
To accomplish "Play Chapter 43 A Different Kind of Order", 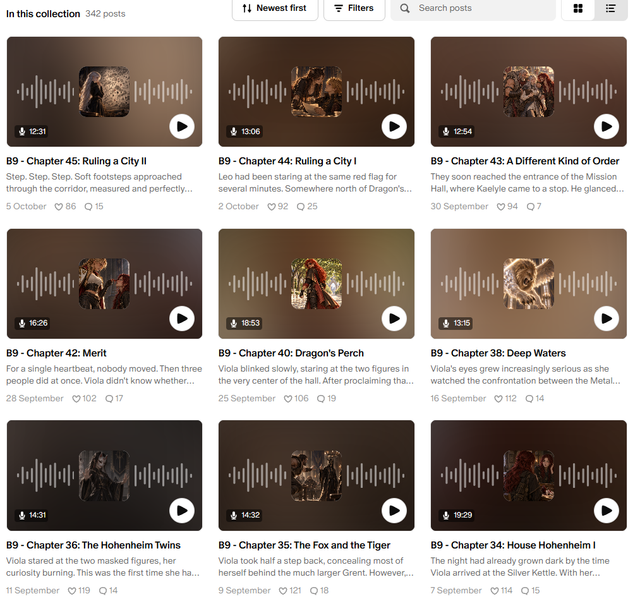I will click(x=606, y=126).
